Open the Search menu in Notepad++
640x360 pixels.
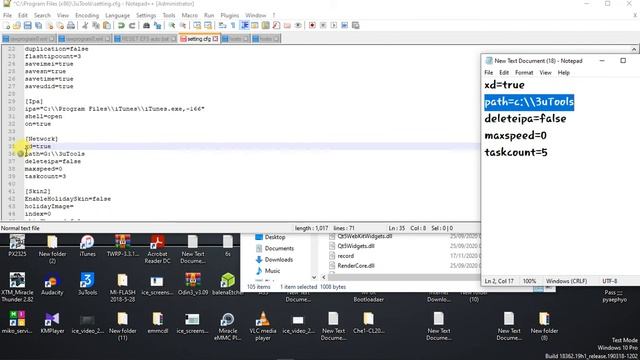tap(42, 15)
